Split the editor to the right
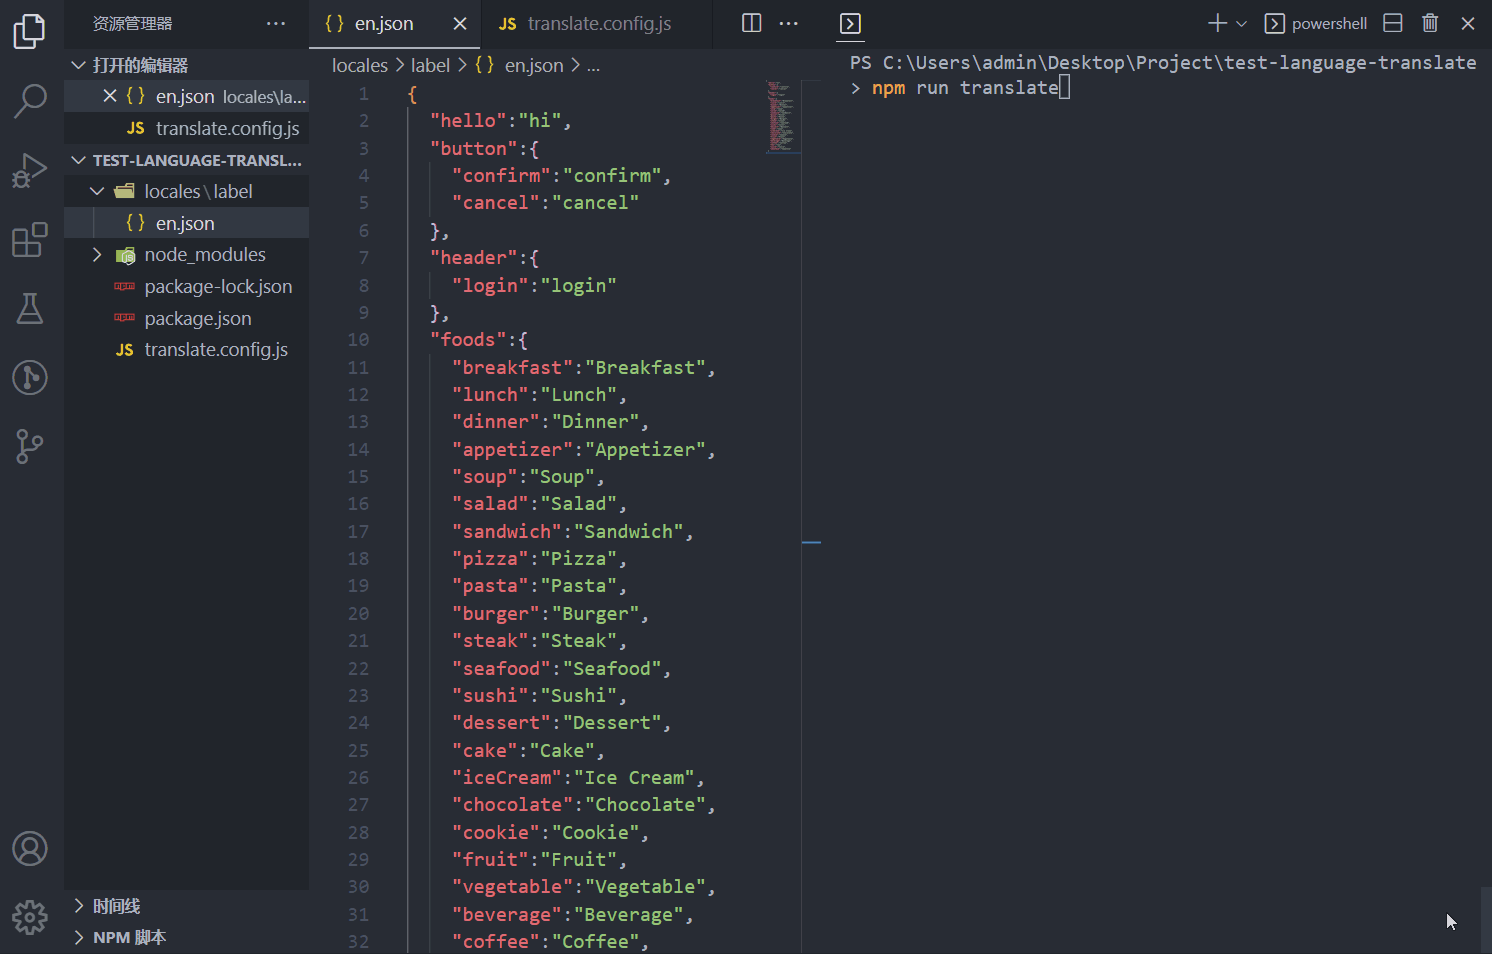The image size is (1492, 954). 752,23
